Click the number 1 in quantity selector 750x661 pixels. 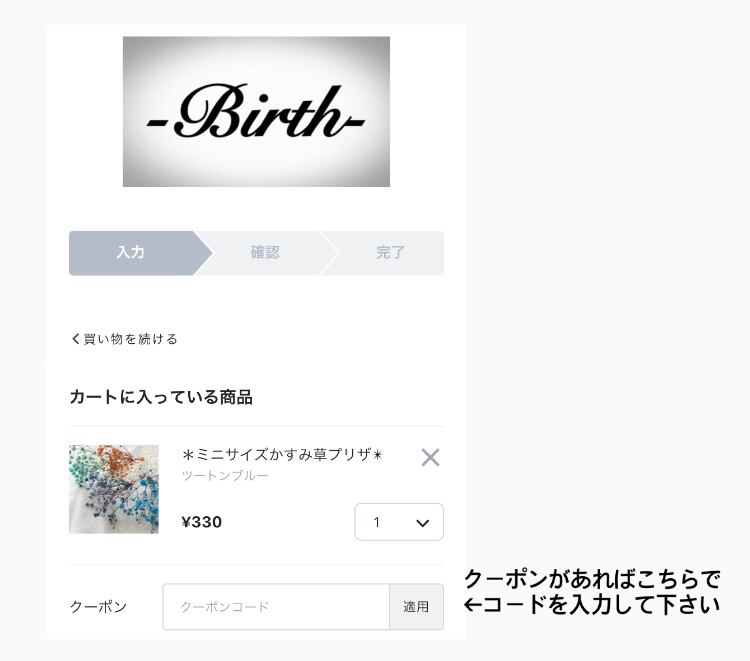(x=376, y=522)
